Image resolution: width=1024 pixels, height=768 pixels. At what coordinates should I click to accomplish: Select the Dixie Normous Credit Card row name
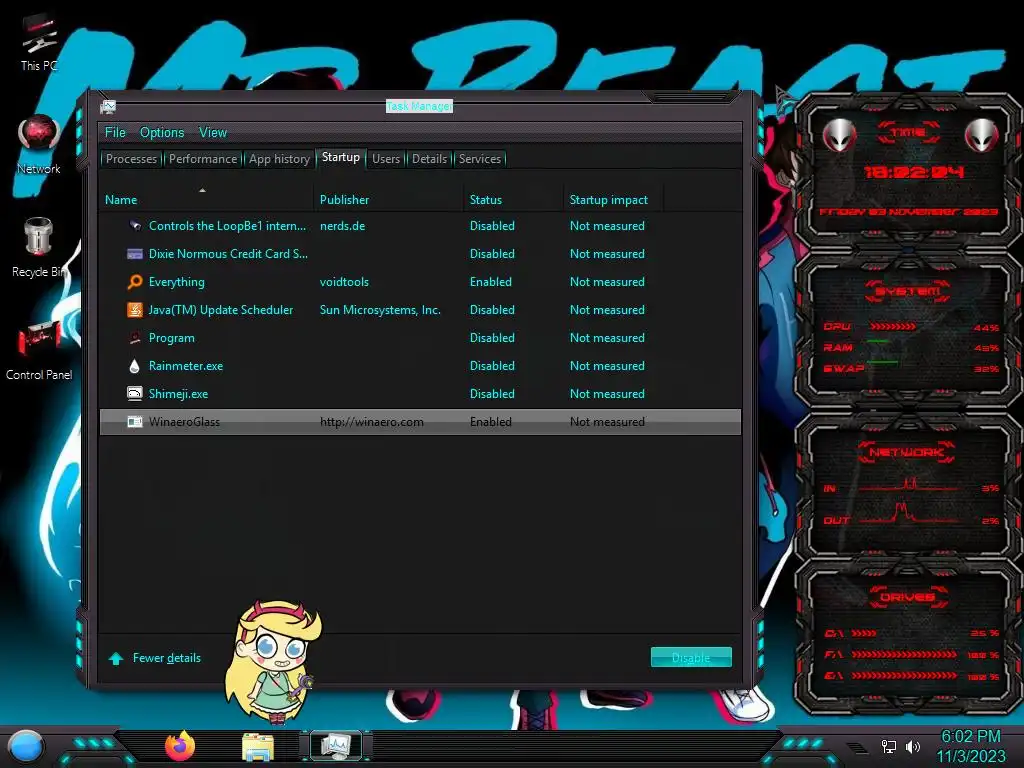pyautogui.click(x=229, y=254)
